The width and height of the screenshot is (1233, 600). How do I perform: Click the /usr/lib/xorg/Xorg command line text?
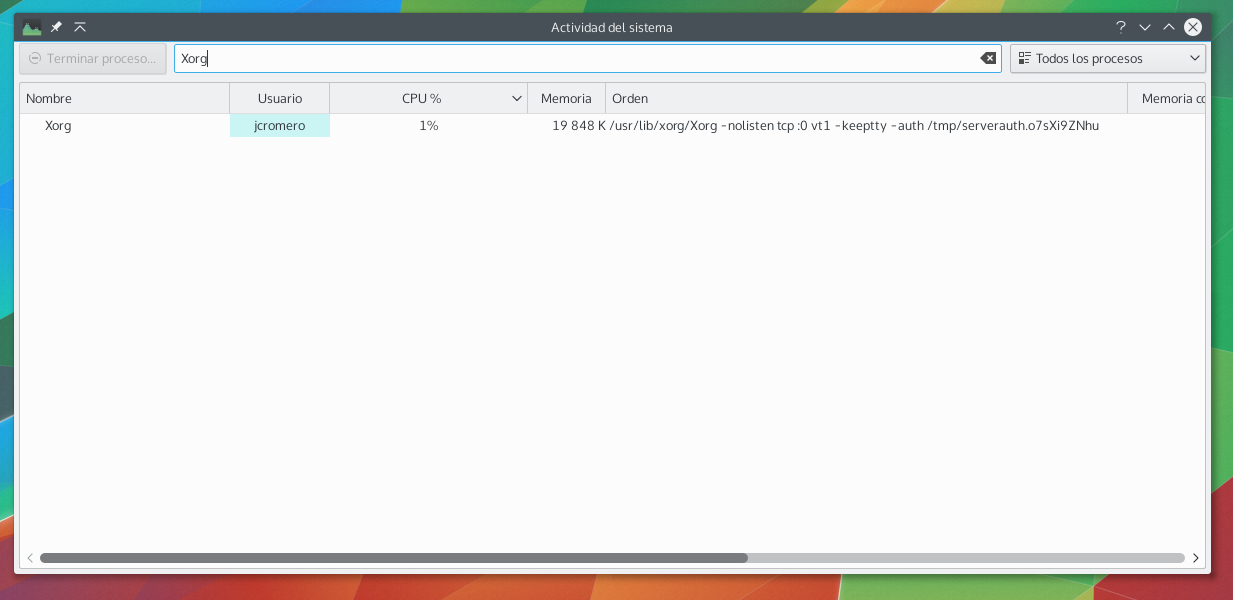(x=855, y=126)
